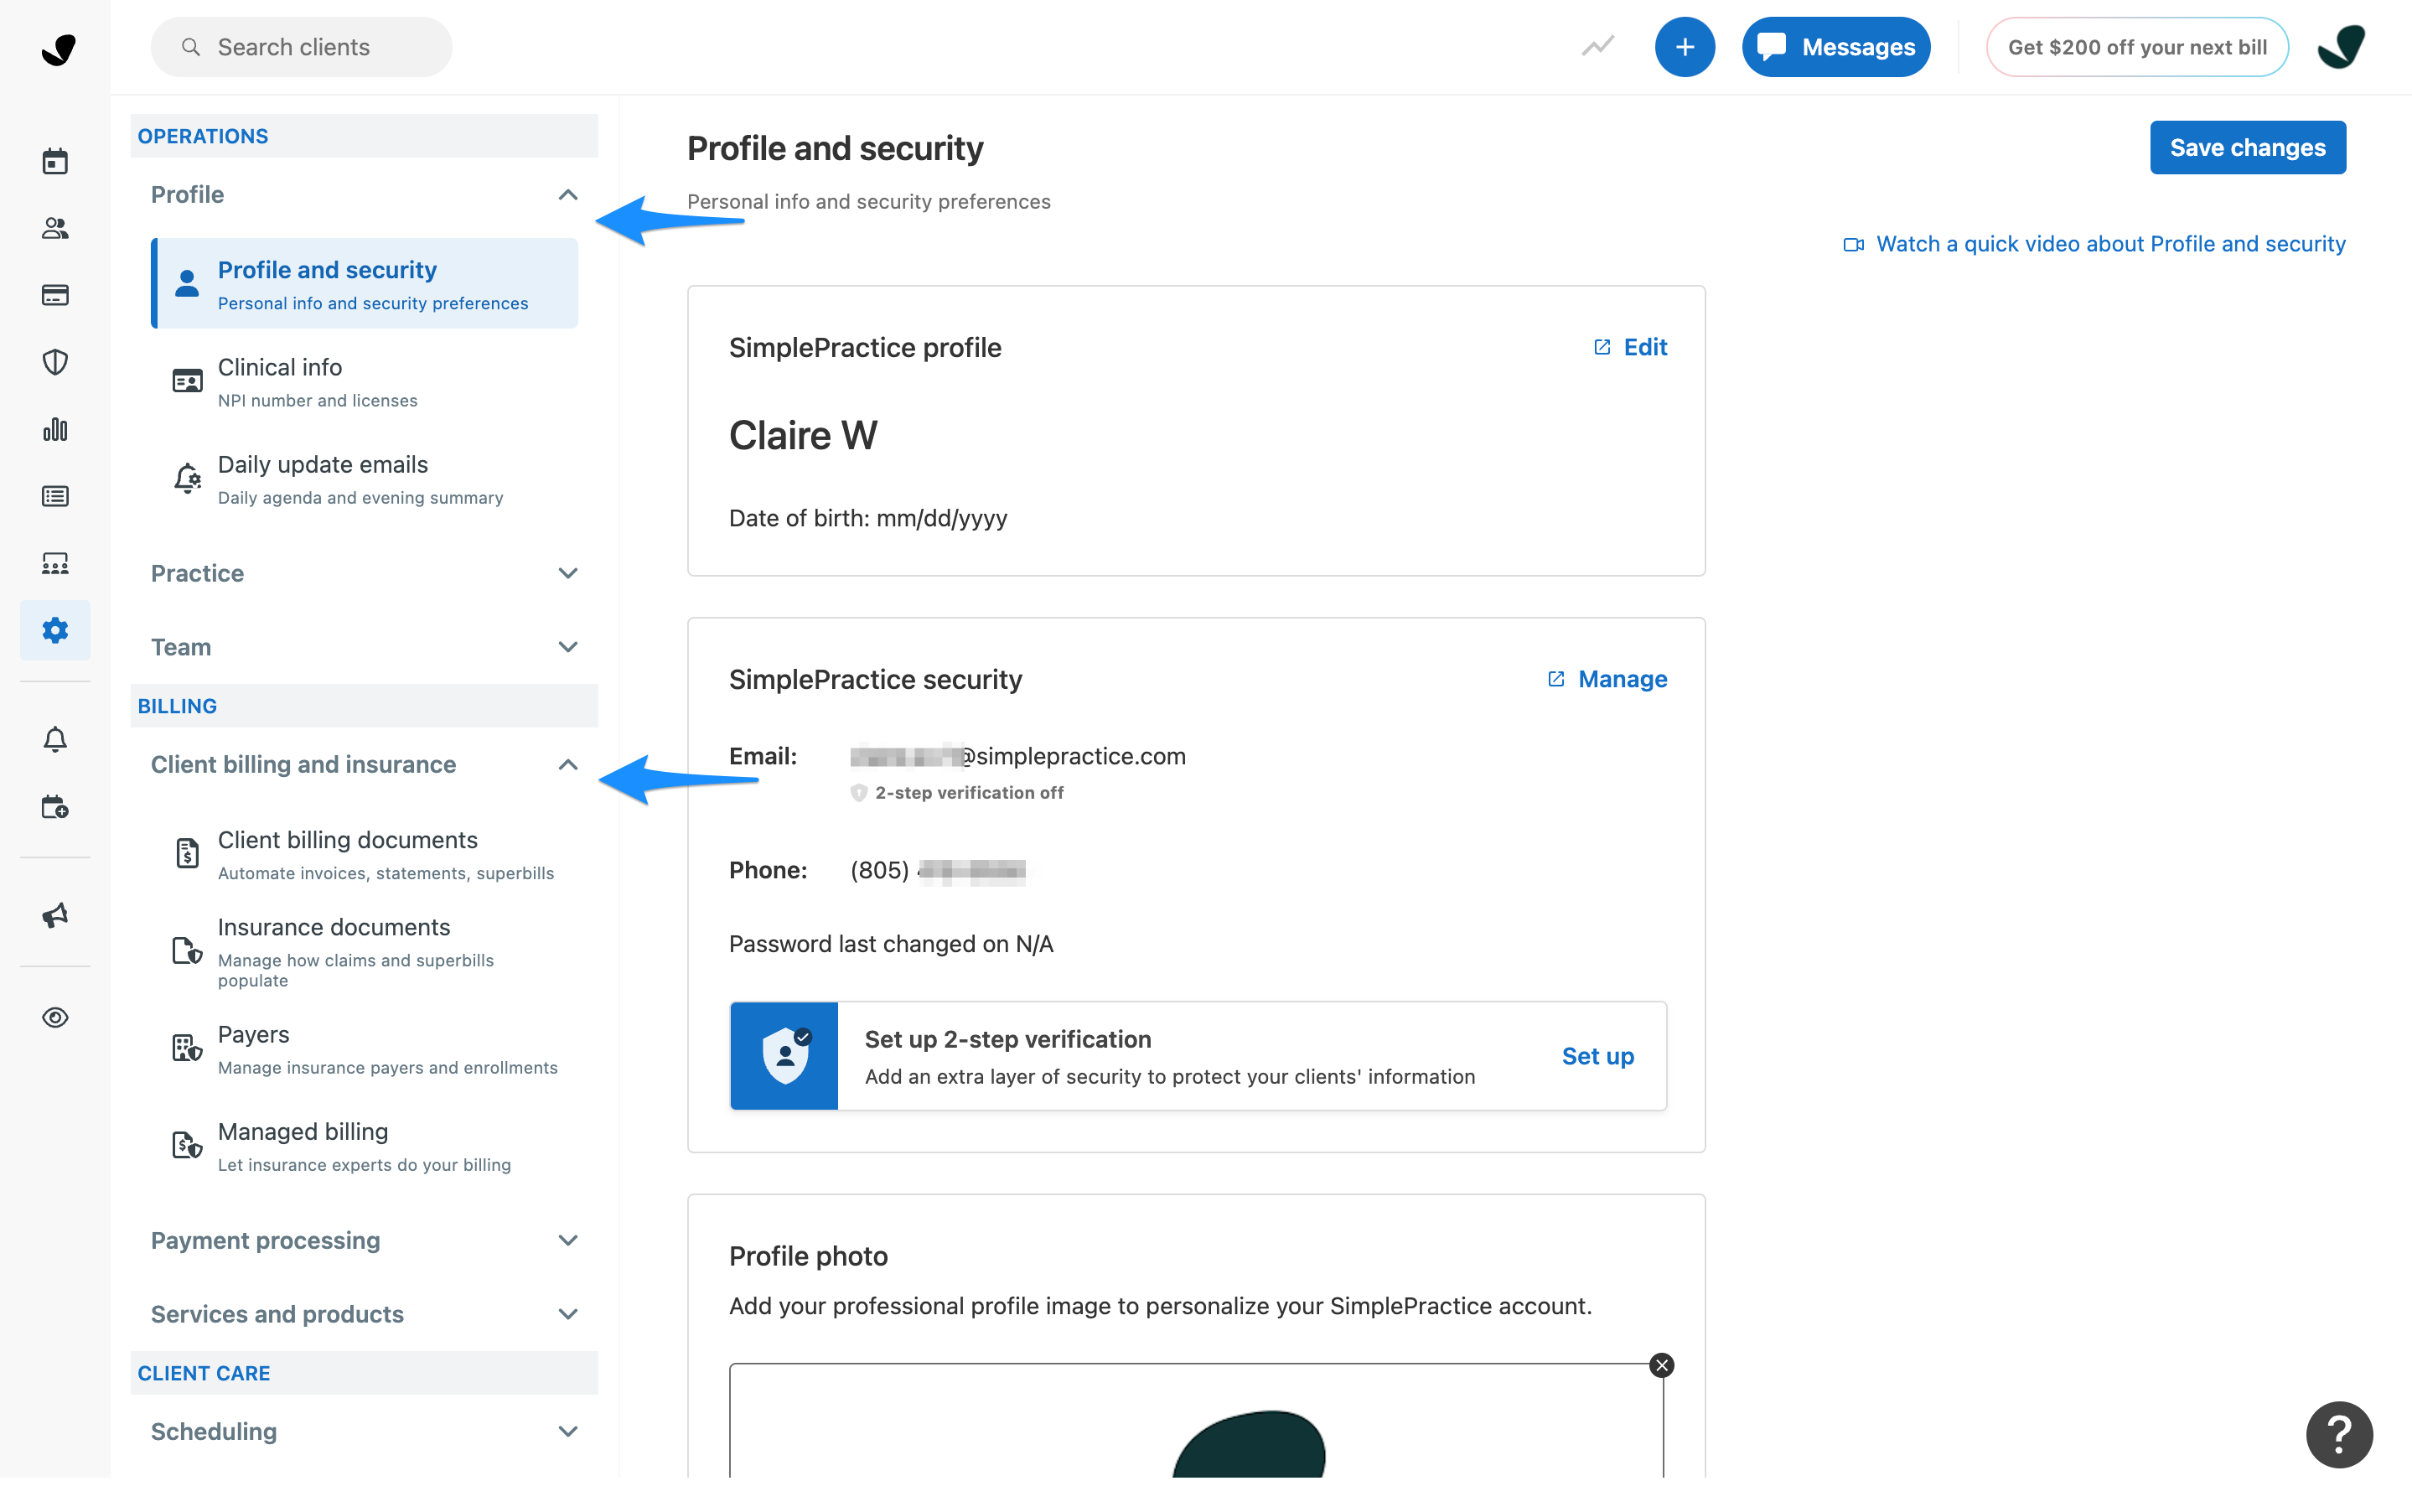2412x1512 pixels.
Task: Expand the Practice section
Action: click(x=364, y=573)
